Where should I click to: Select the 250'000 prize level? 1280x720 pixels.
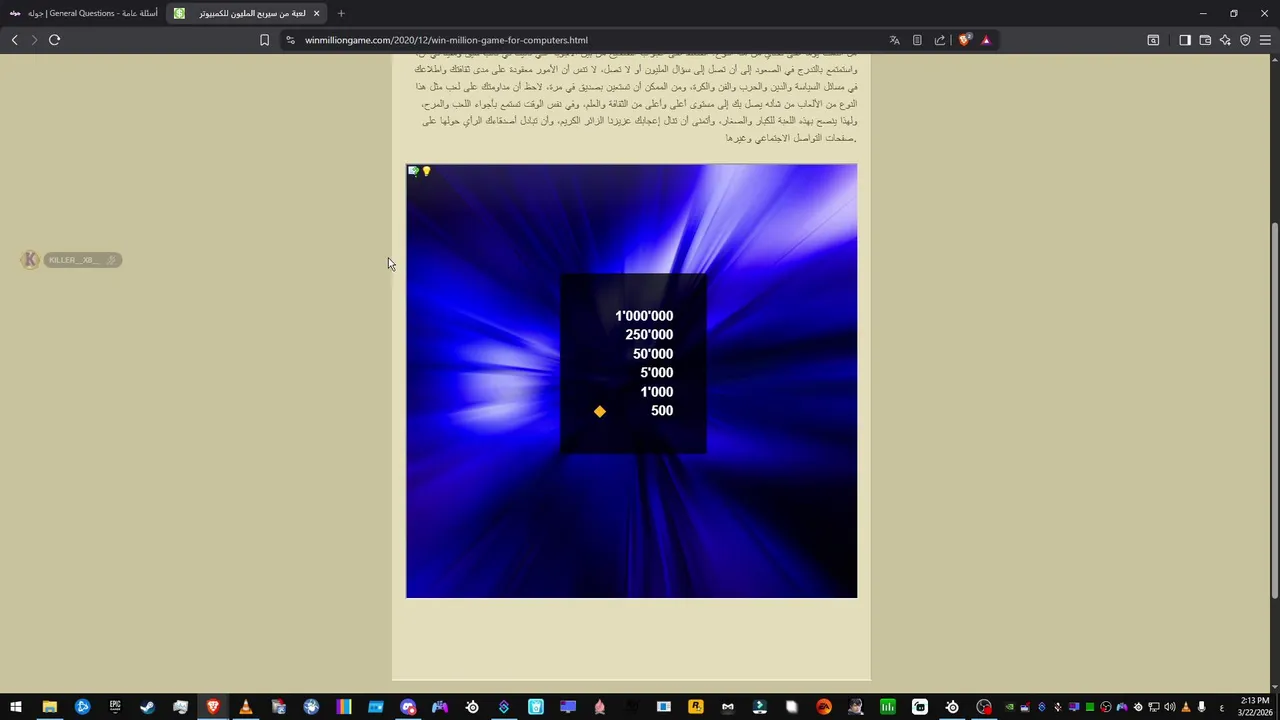(649, 335)
